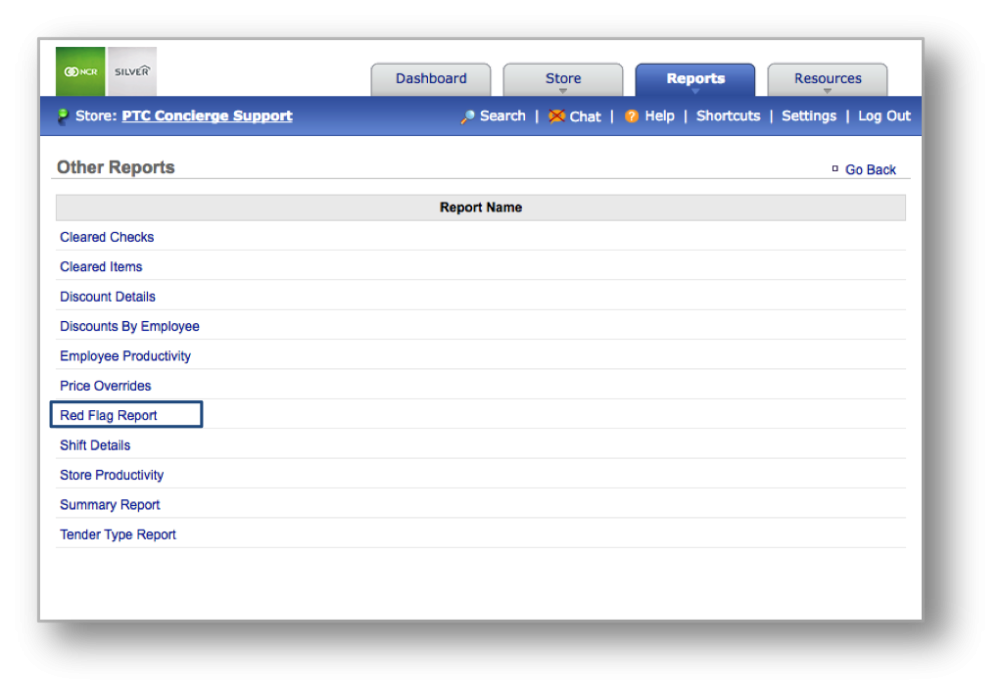This screenshot has height=694, width=1000.
Task: Open the Resources tab
Action: point(827,79)
